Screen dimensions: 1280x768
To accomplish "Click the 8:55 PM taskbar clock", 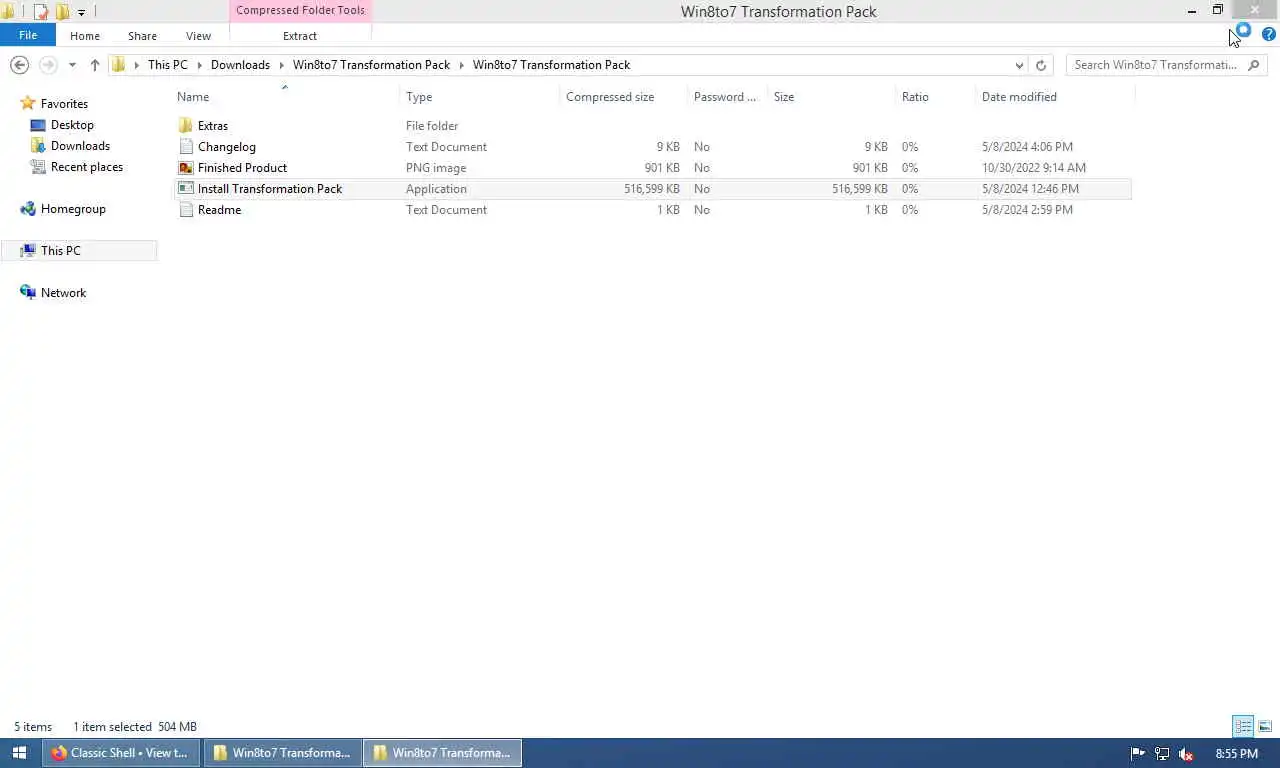I will point(1237,754).
